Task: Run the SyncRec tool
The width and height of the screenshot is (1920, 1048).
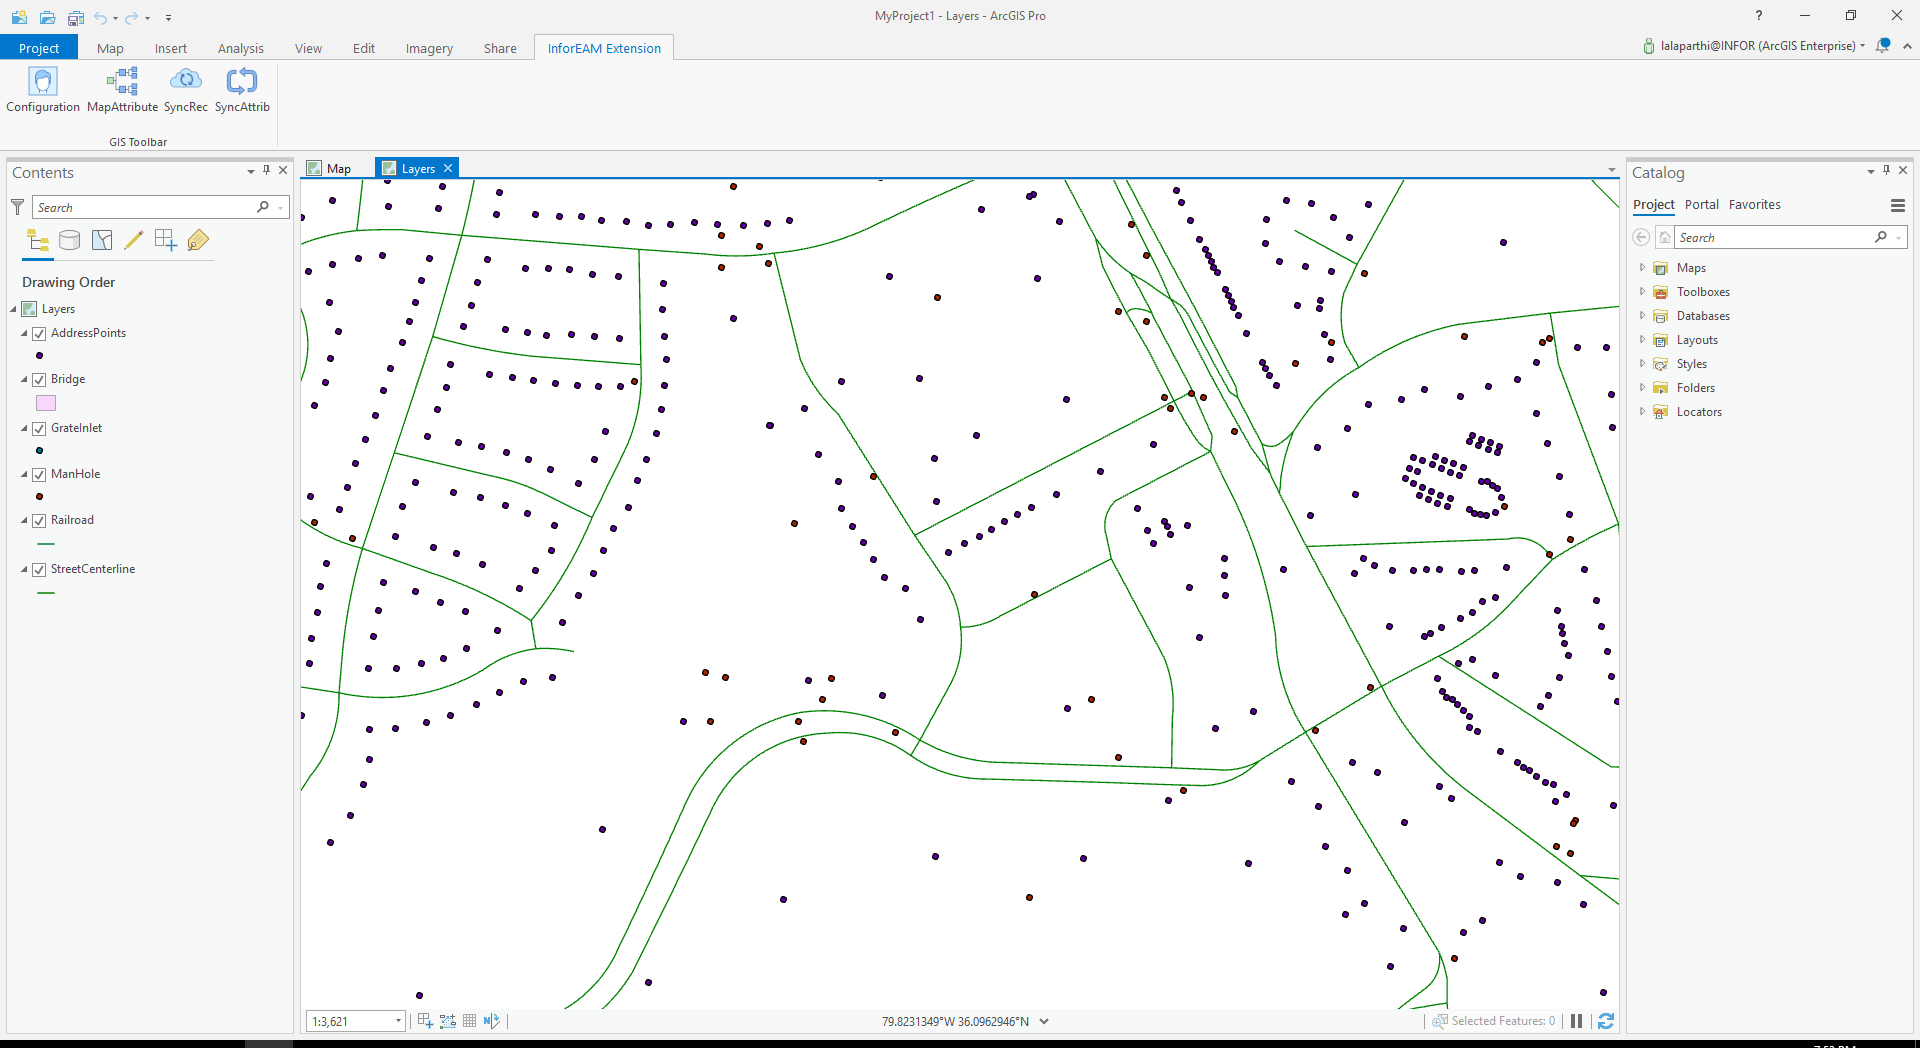Action: [x=185, y=90]
